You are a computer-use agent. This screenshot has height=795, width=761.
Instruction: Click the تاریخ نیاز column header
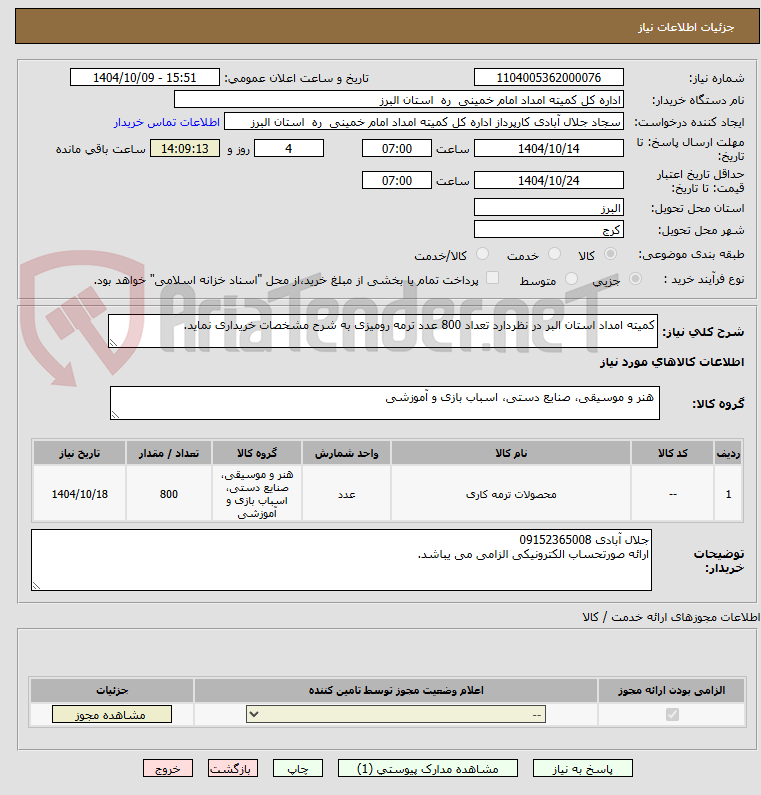click(x=80, y=453)
